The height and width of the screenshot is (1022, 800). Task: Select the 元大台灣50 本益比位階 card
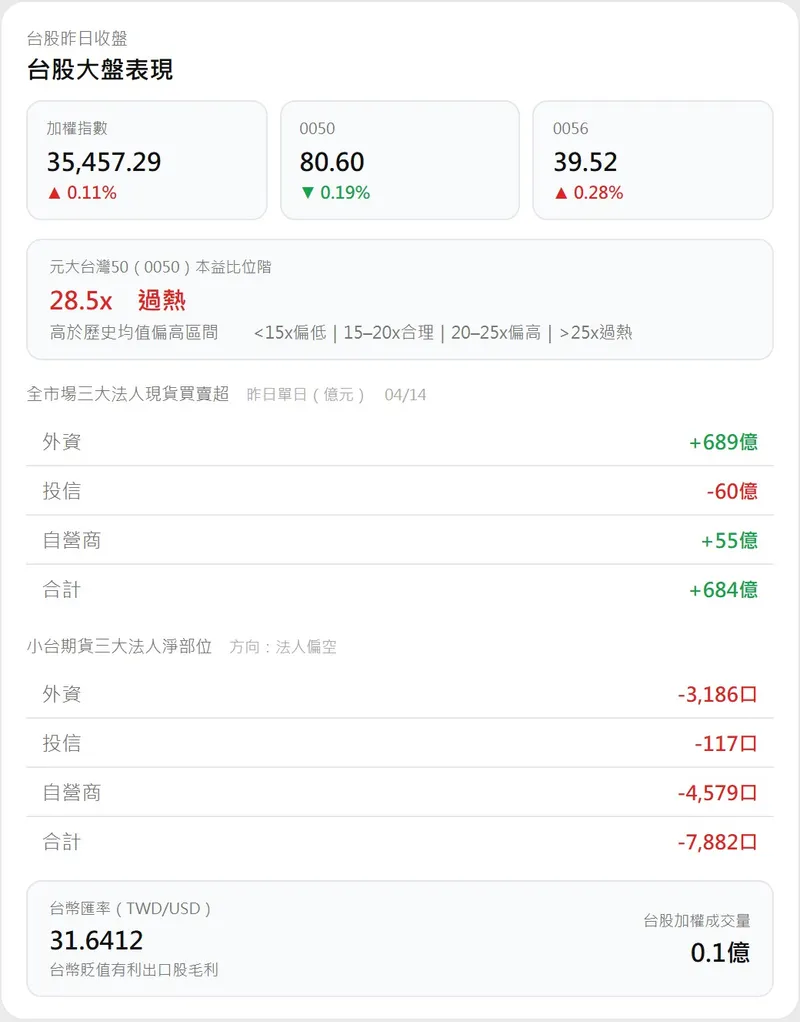click(399, 298)
